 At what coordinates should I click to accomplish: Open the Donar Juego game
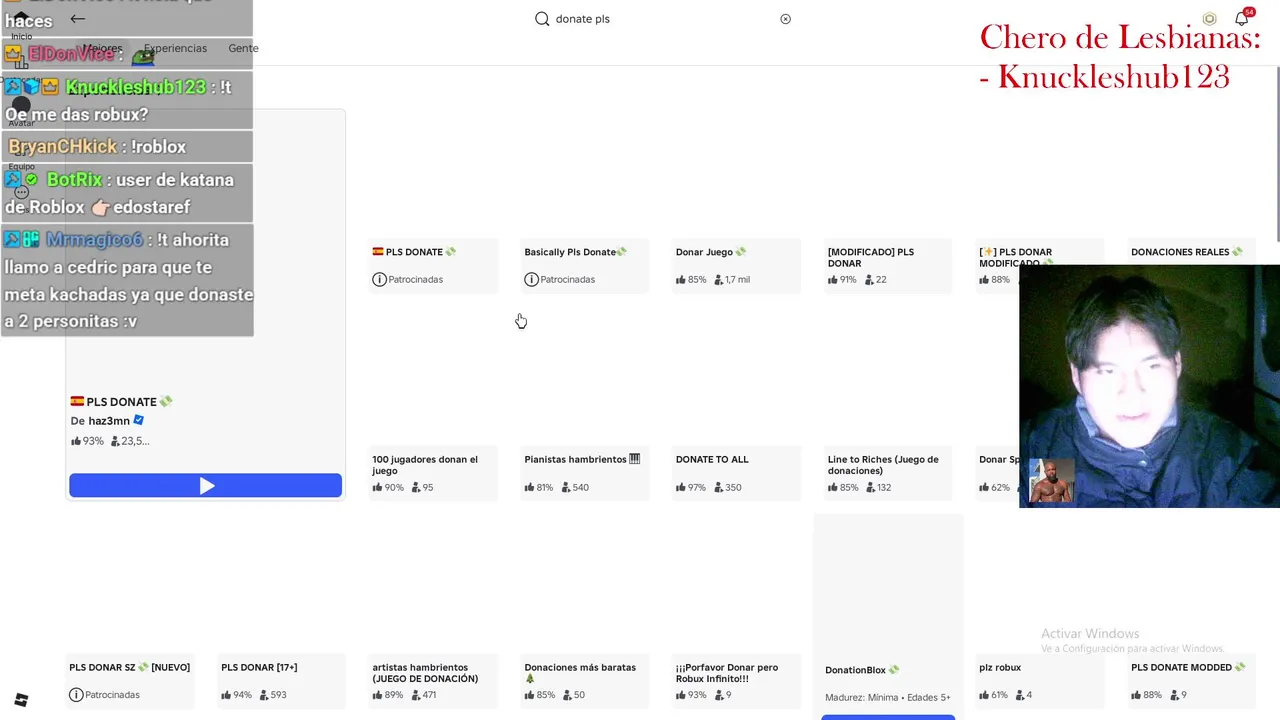pyautogui.click(x=711, y=252)
